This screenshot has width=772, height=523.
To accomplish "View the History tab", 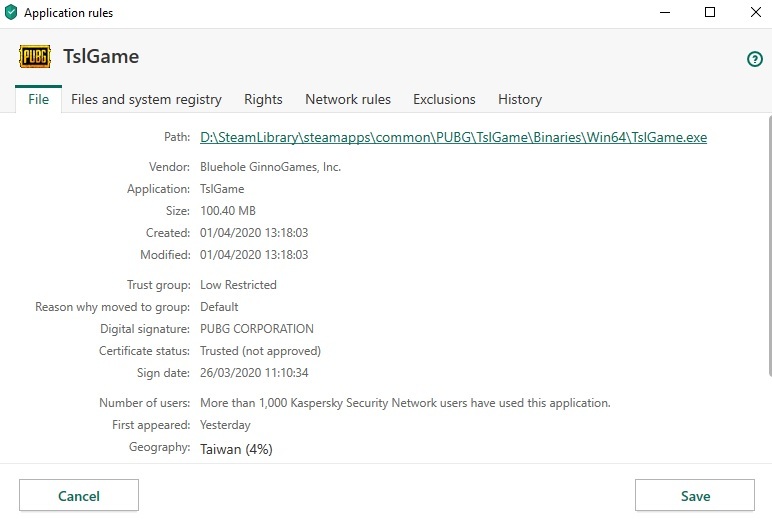I will coord(519,99).
